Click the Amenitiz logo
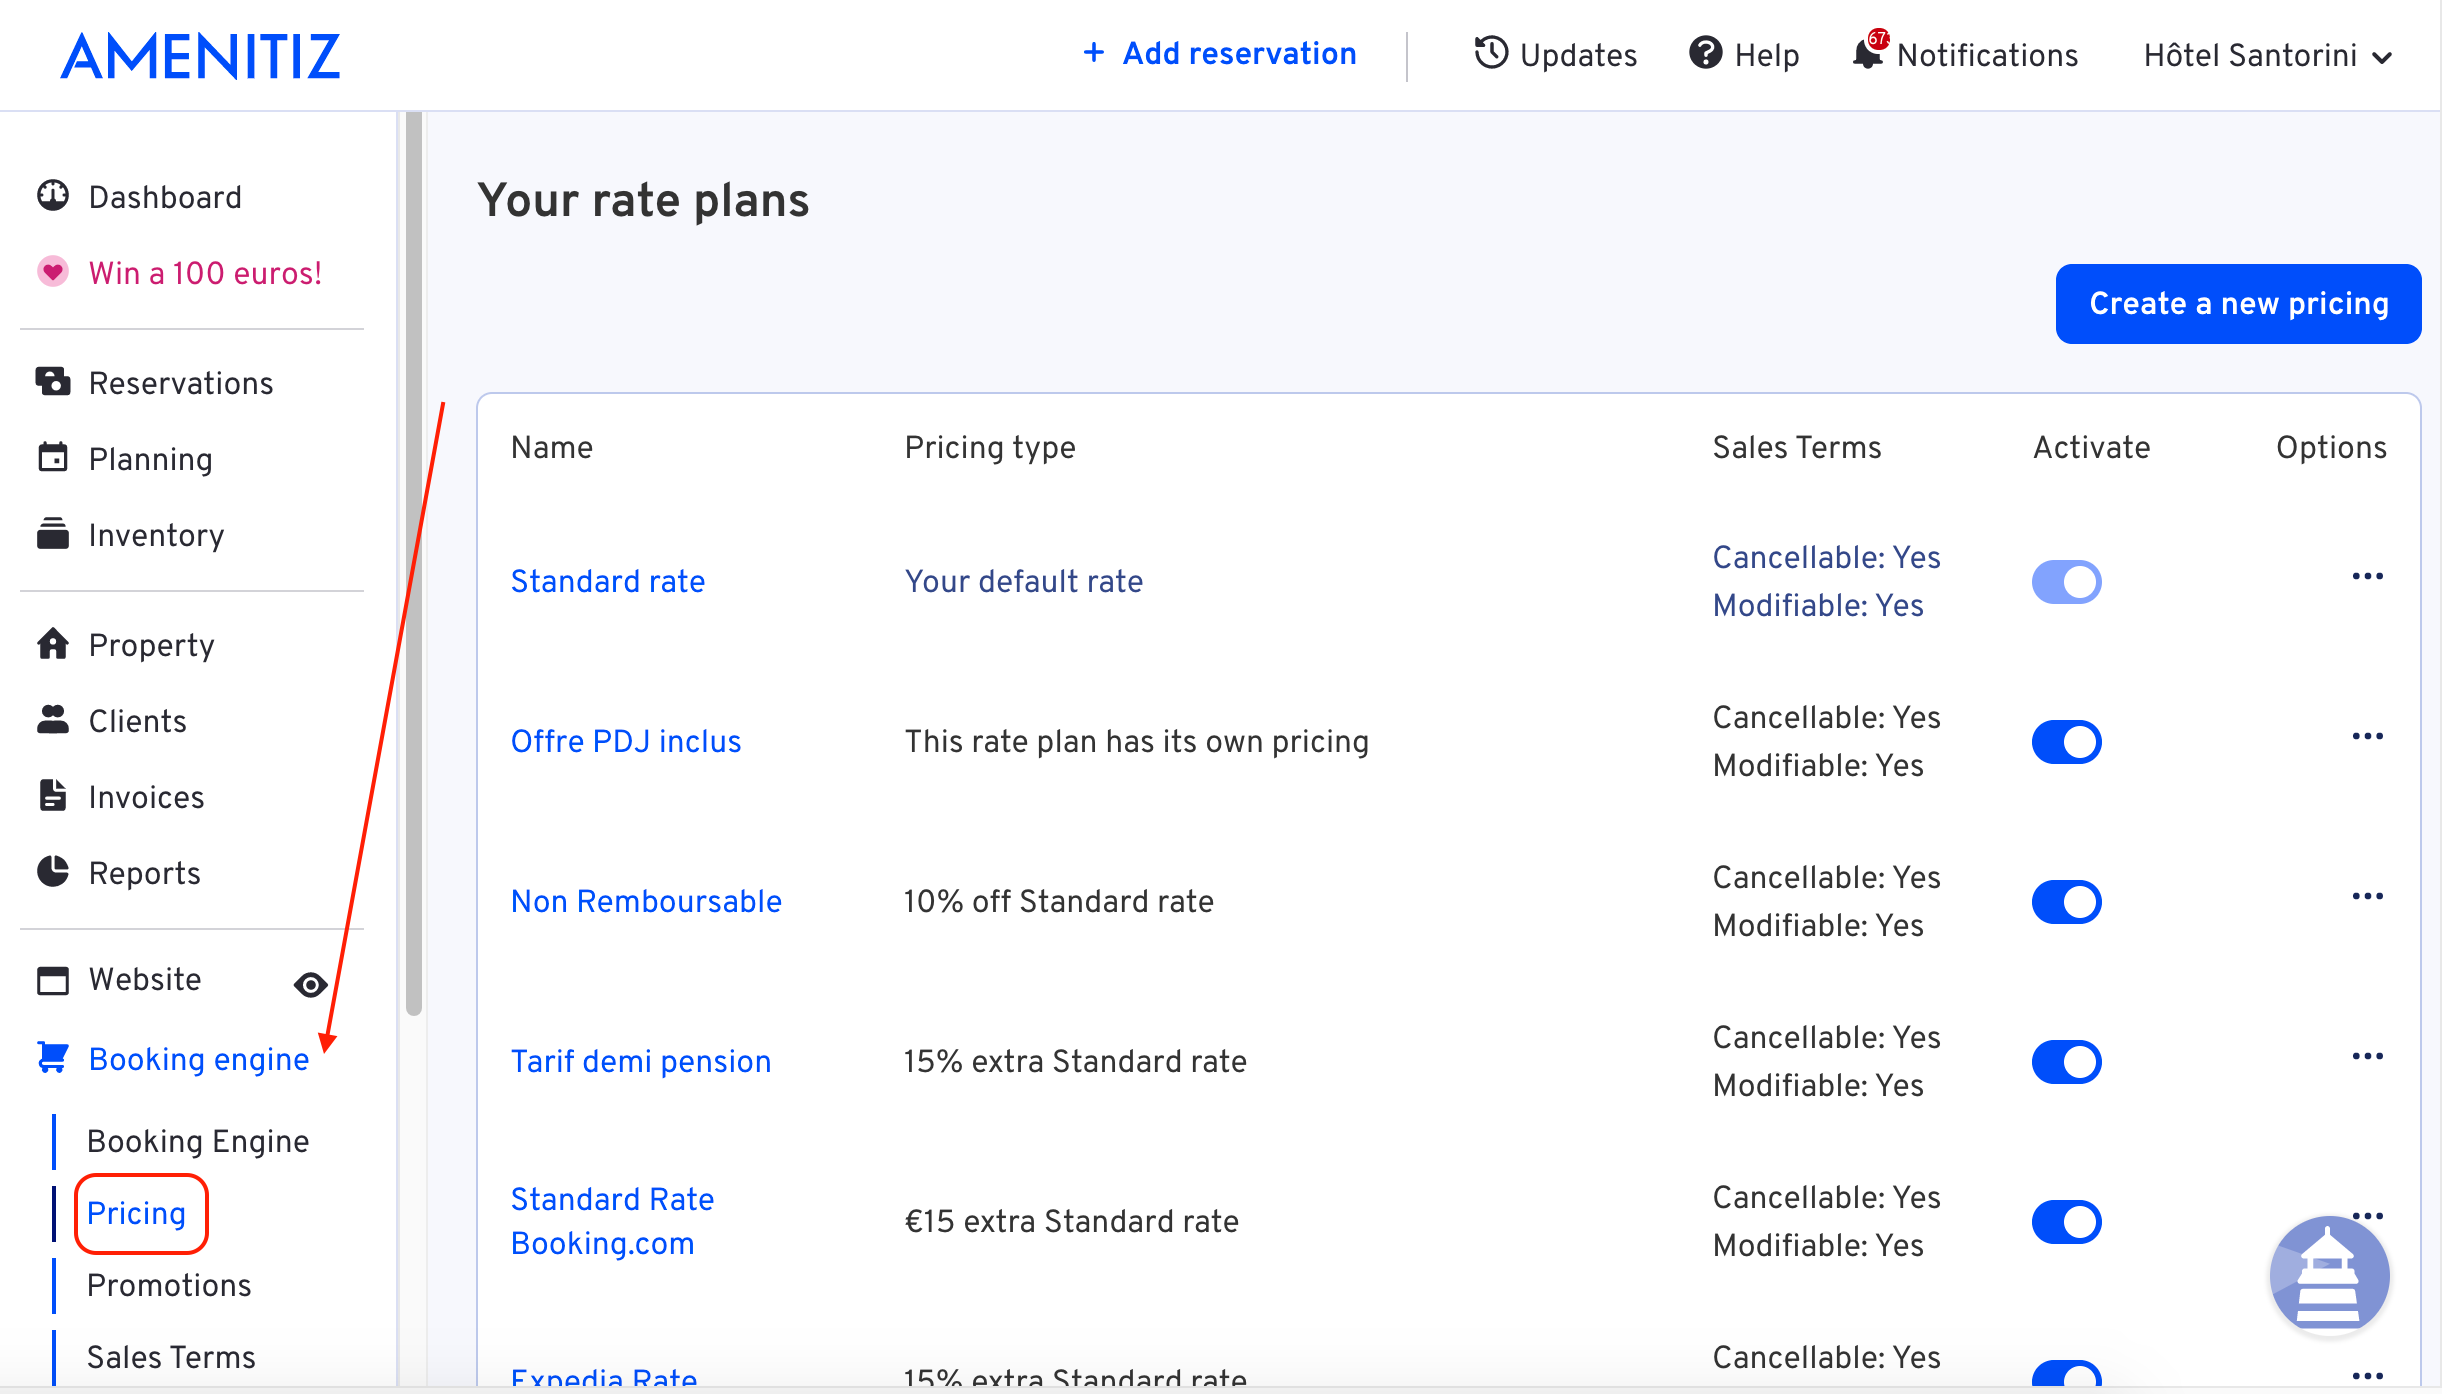Viewport: 2442px width, 1394px height. coord(200,56)
